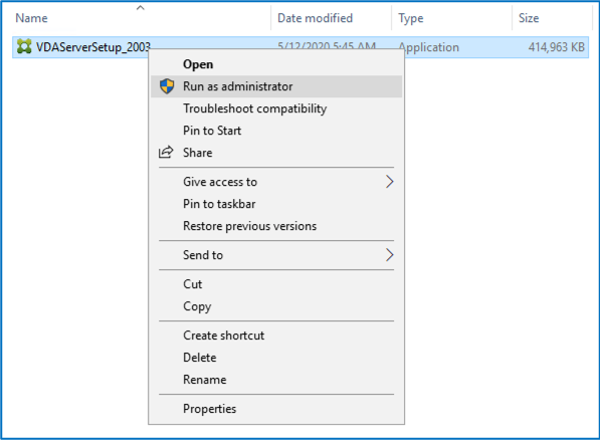Image resolution: width=600 pixels, height=440 pixels.
Task: Click Pin to taskbar entry
Action: point(219,204)
